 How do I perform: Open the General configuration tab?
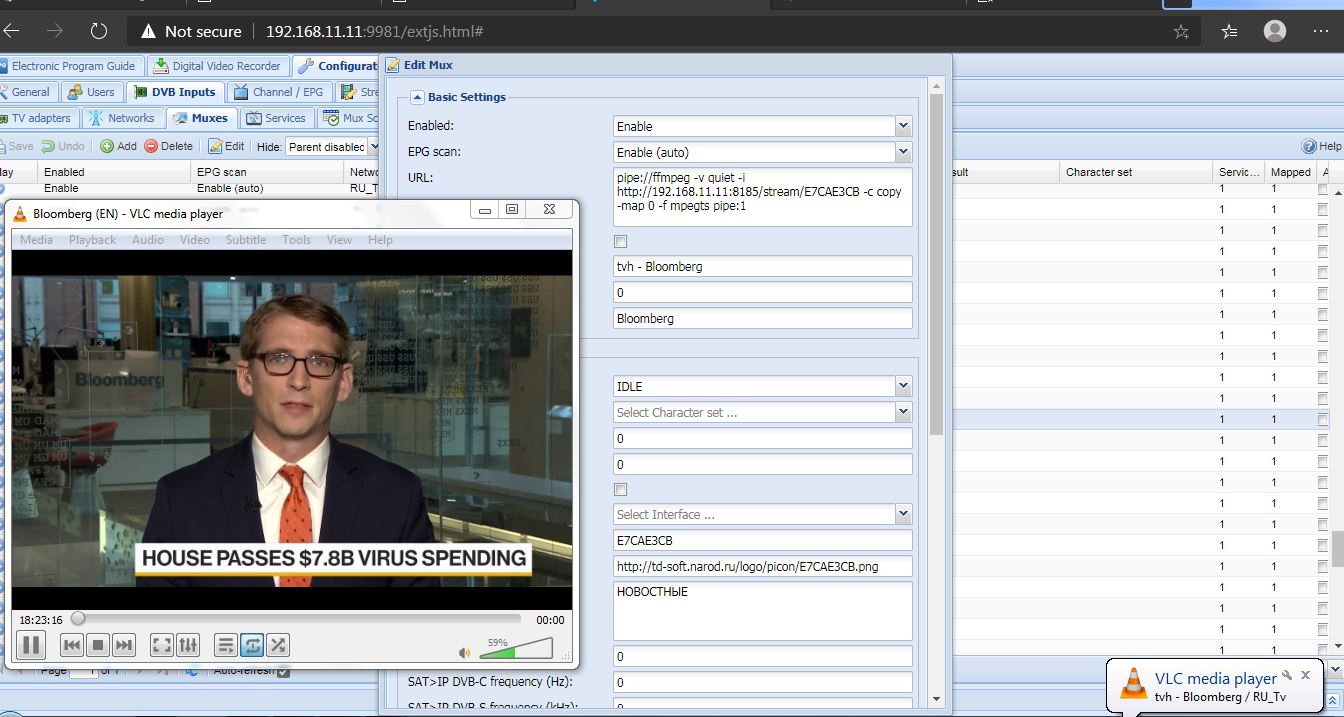28,92
